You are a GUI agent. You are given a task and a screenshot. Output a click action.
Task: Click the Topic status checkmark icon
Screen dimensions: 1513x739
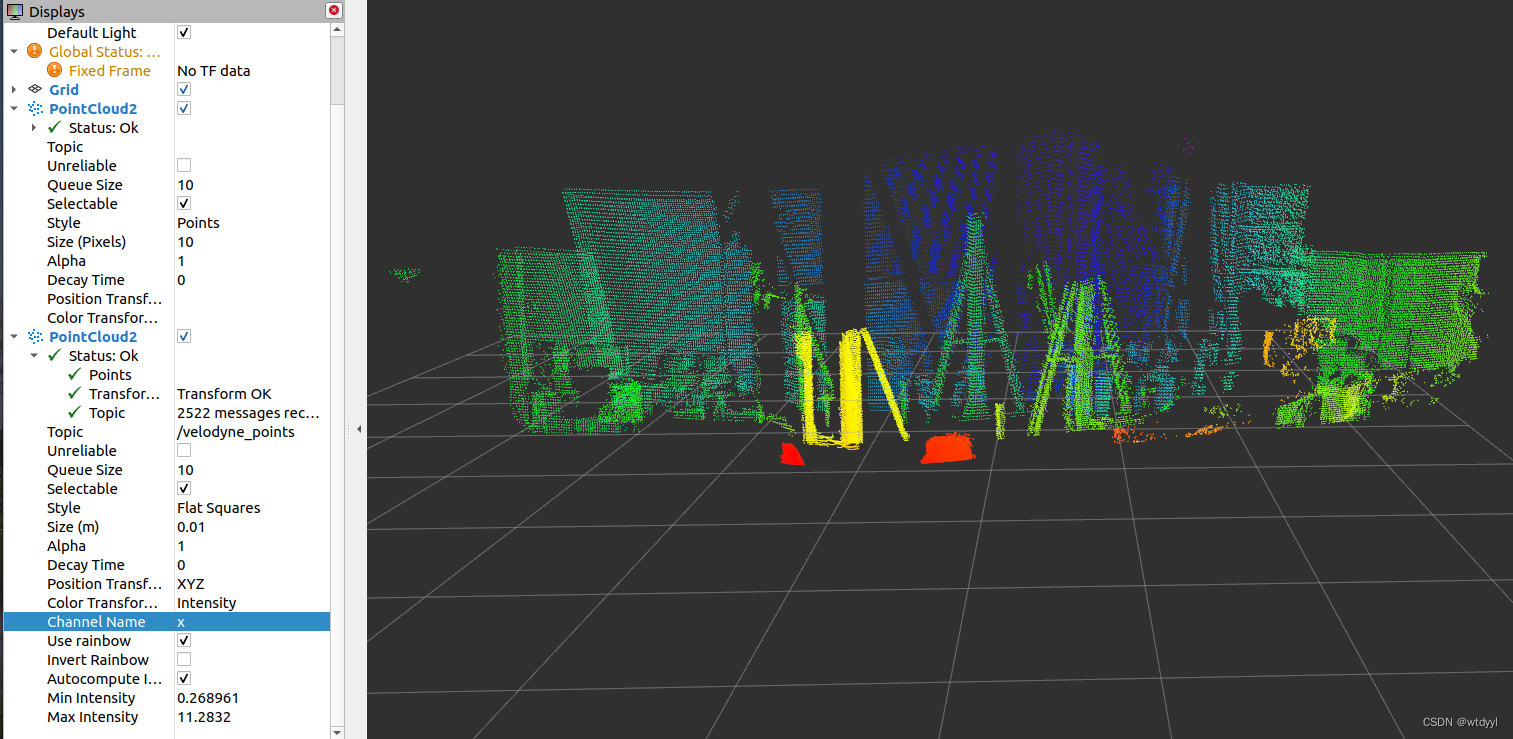coord(75,412)
